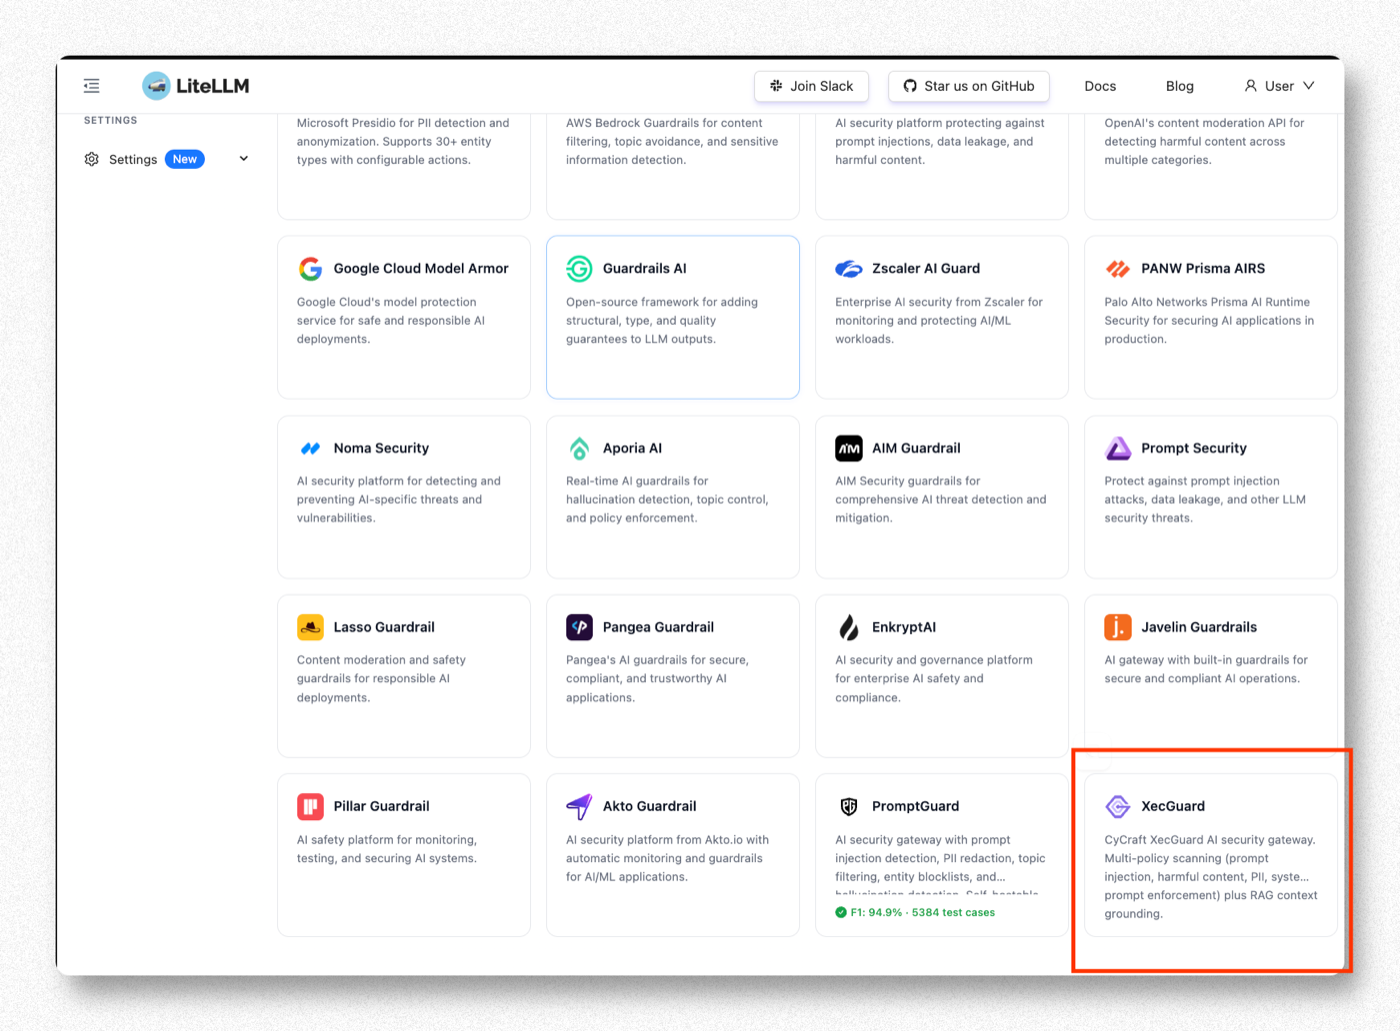The image size is (1400, 1031).
Task: Click the GitHub octocat icon
Action: click(910, 86)
